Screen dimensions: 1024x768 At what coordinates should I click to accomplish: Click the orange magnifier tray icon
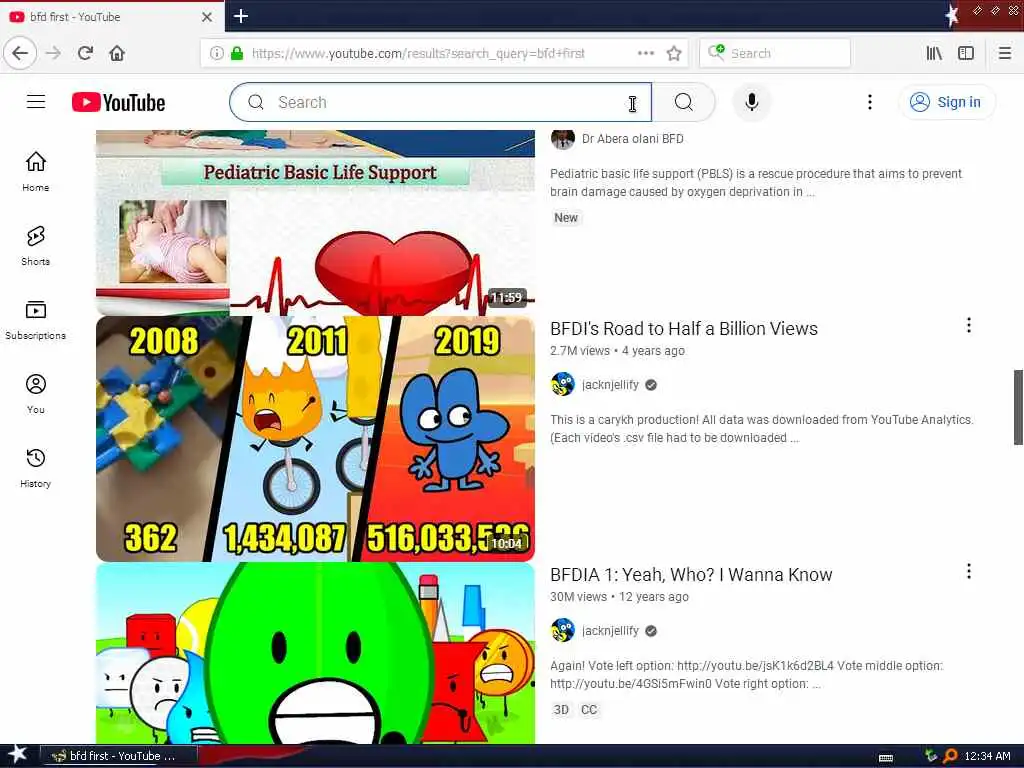coord(950,756)
